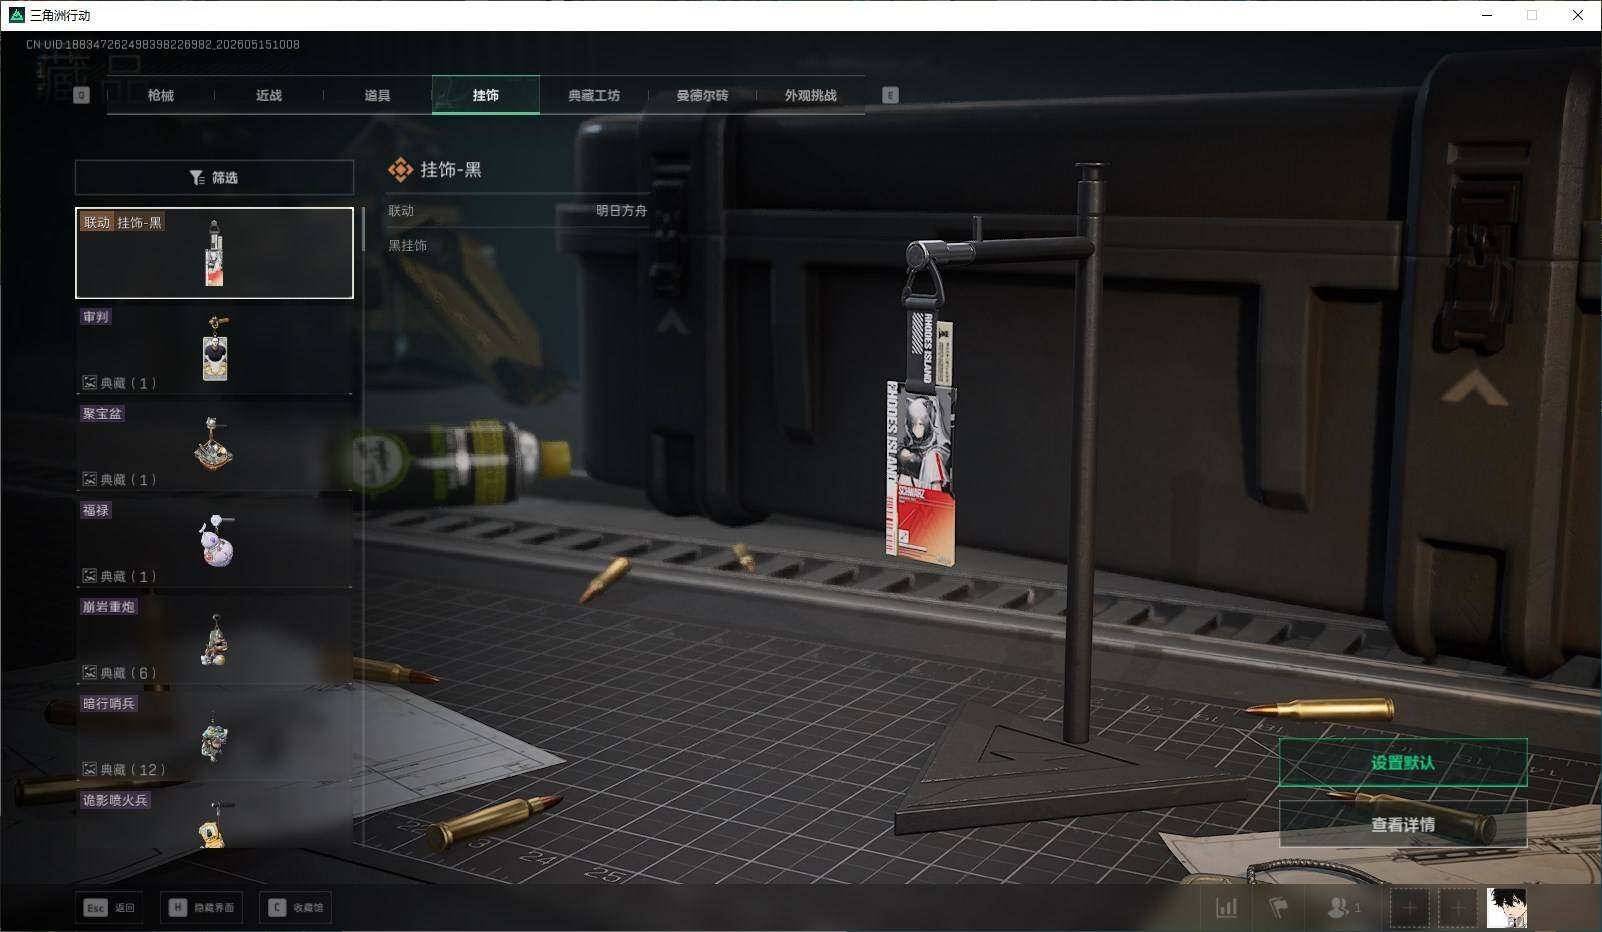The width and height of the screenshot is (1602, 932).
Task: Select the 挂饰 tab
Action: pos(486,95)
